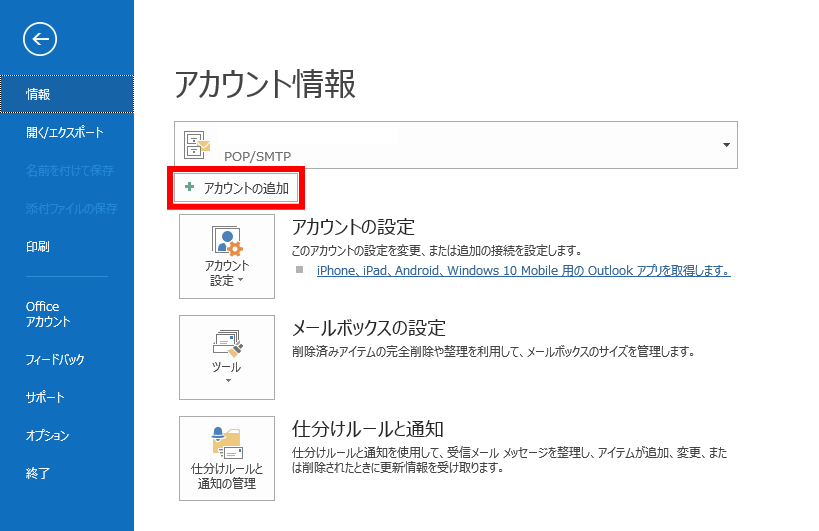Open the ツール dropdown button
The height and width of the screenshot is (531, 819).
(x=227, y=357)
